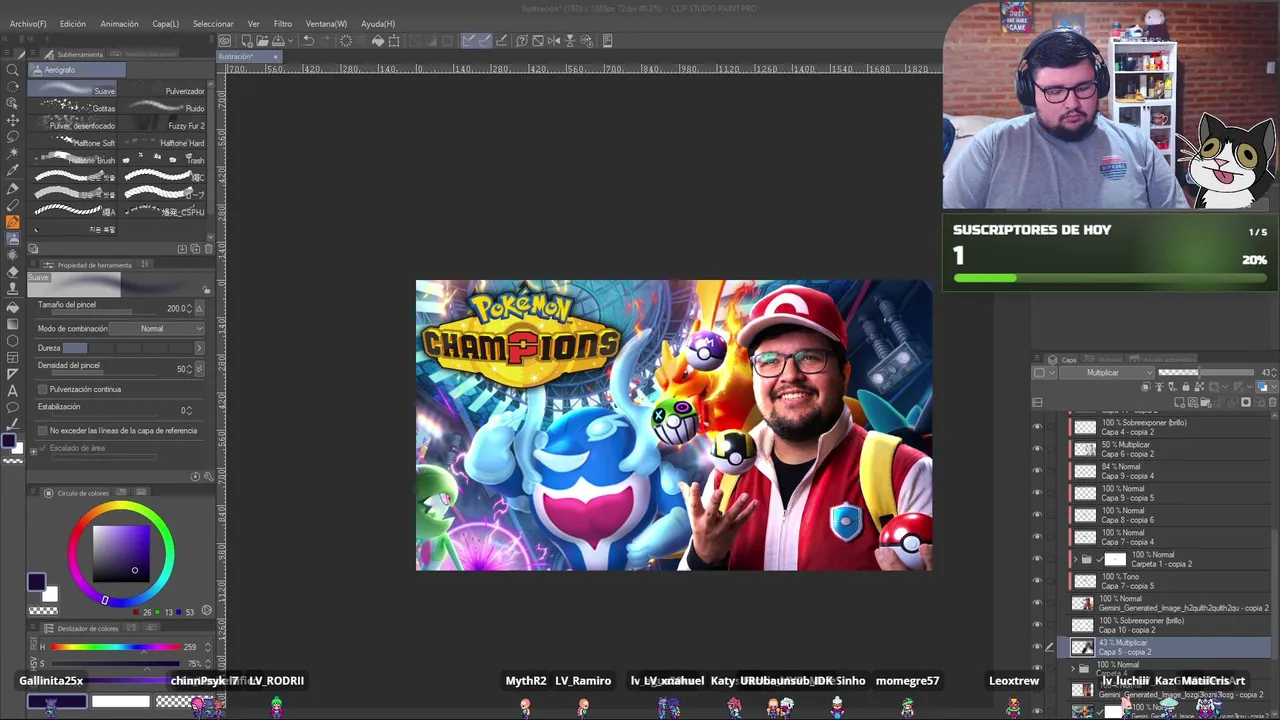This screenshot has height=720, width=1280.
Task: Hide layer Capa 9 - copia 5
Action: point(1037,493)
